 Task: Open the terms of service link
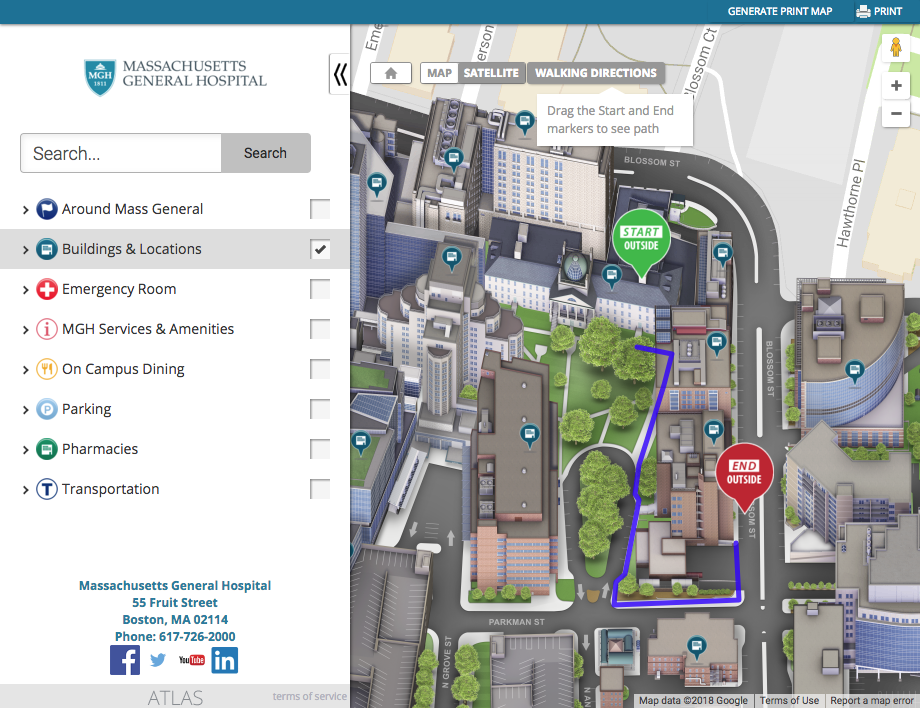(310, 696)
